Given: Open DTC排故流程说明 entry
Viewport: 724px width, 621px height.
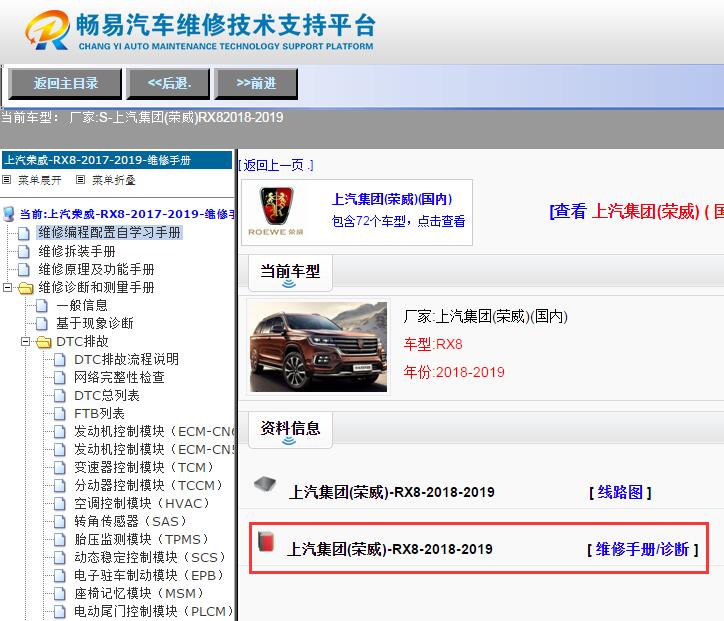Looking at the screenshot, I should tap(126, 360).
